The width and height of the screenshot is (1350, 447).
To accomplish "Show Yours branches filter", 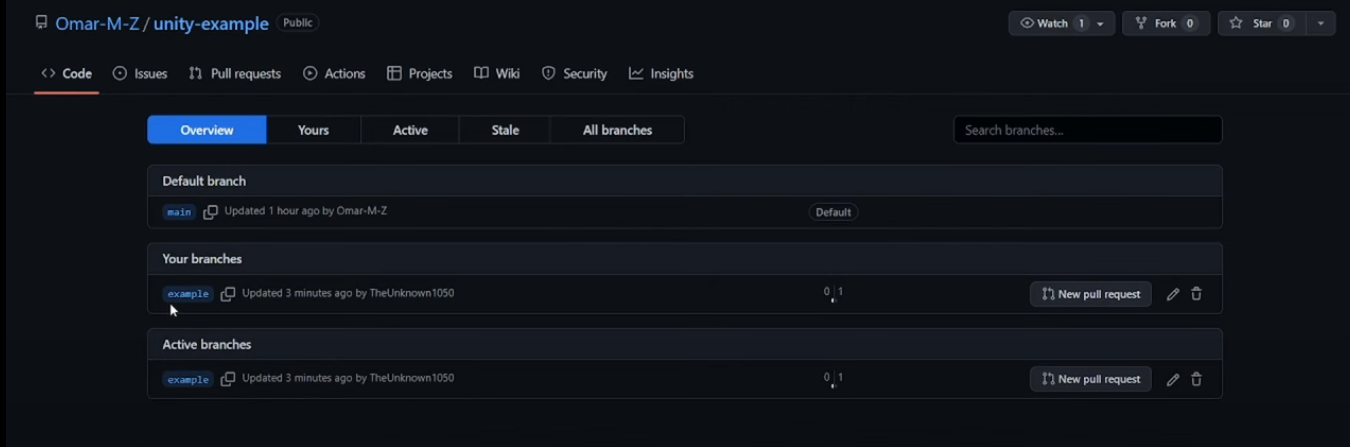I will (313, 130).
